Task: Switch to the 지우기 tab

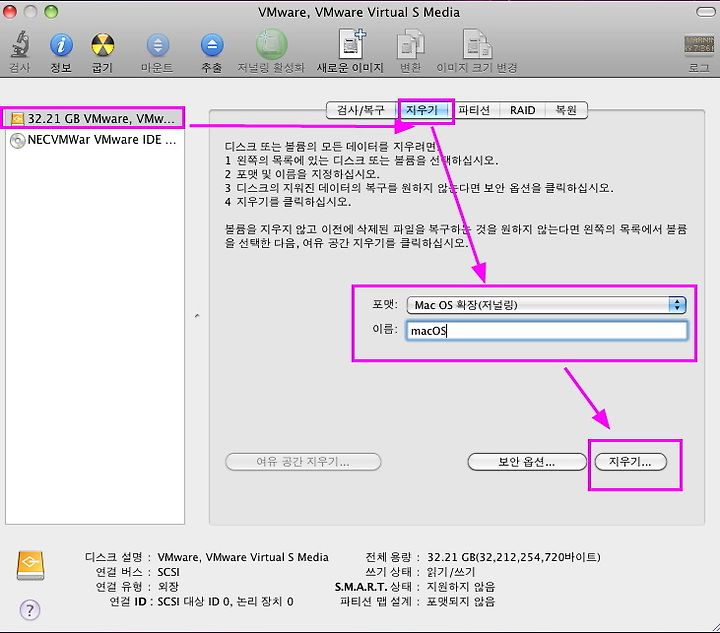Action: tap(422, 110)
